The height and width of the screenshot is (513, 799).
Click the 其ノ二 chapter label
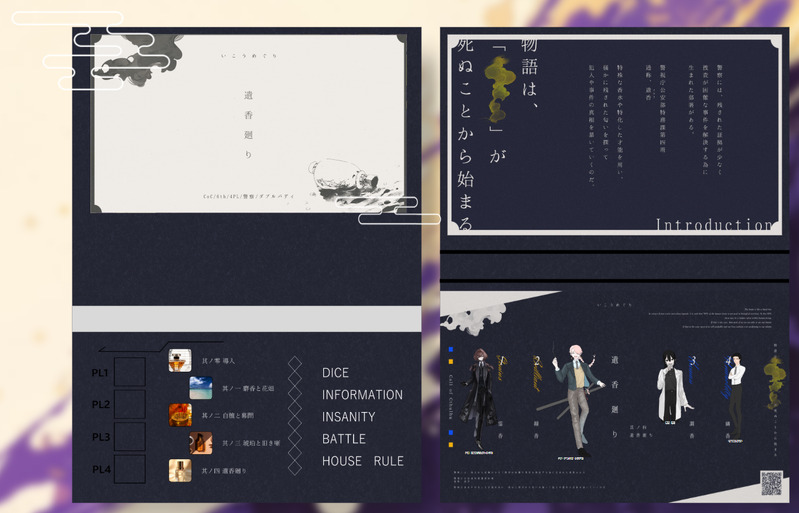click(x=227, y=416)
